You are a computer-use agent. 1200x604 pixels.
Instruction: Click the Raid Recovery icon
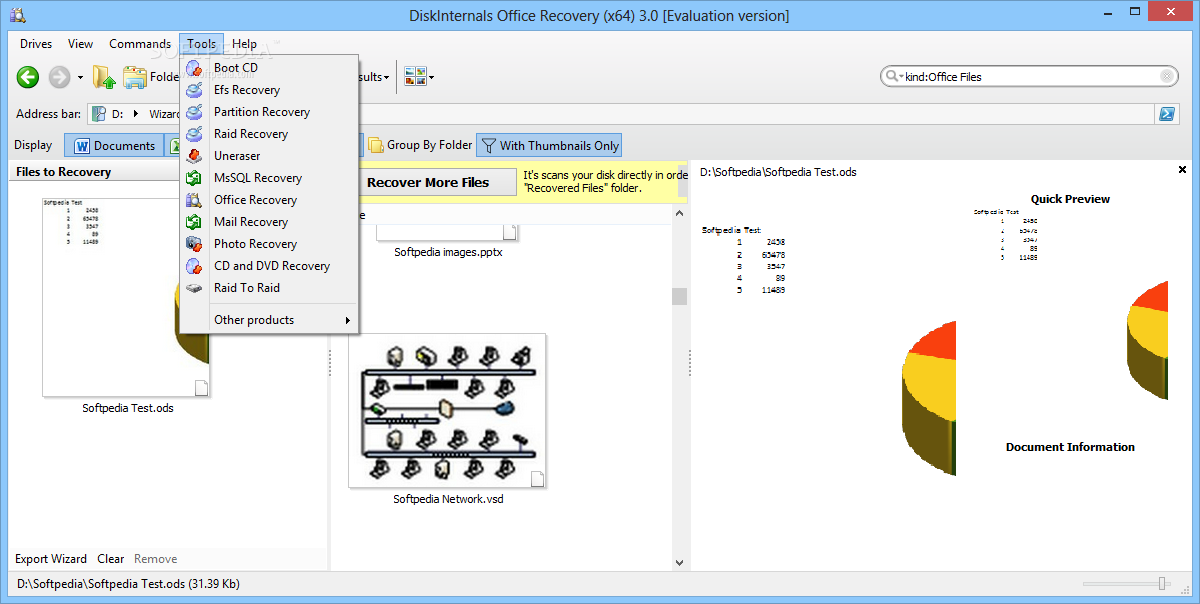(194, 134)
